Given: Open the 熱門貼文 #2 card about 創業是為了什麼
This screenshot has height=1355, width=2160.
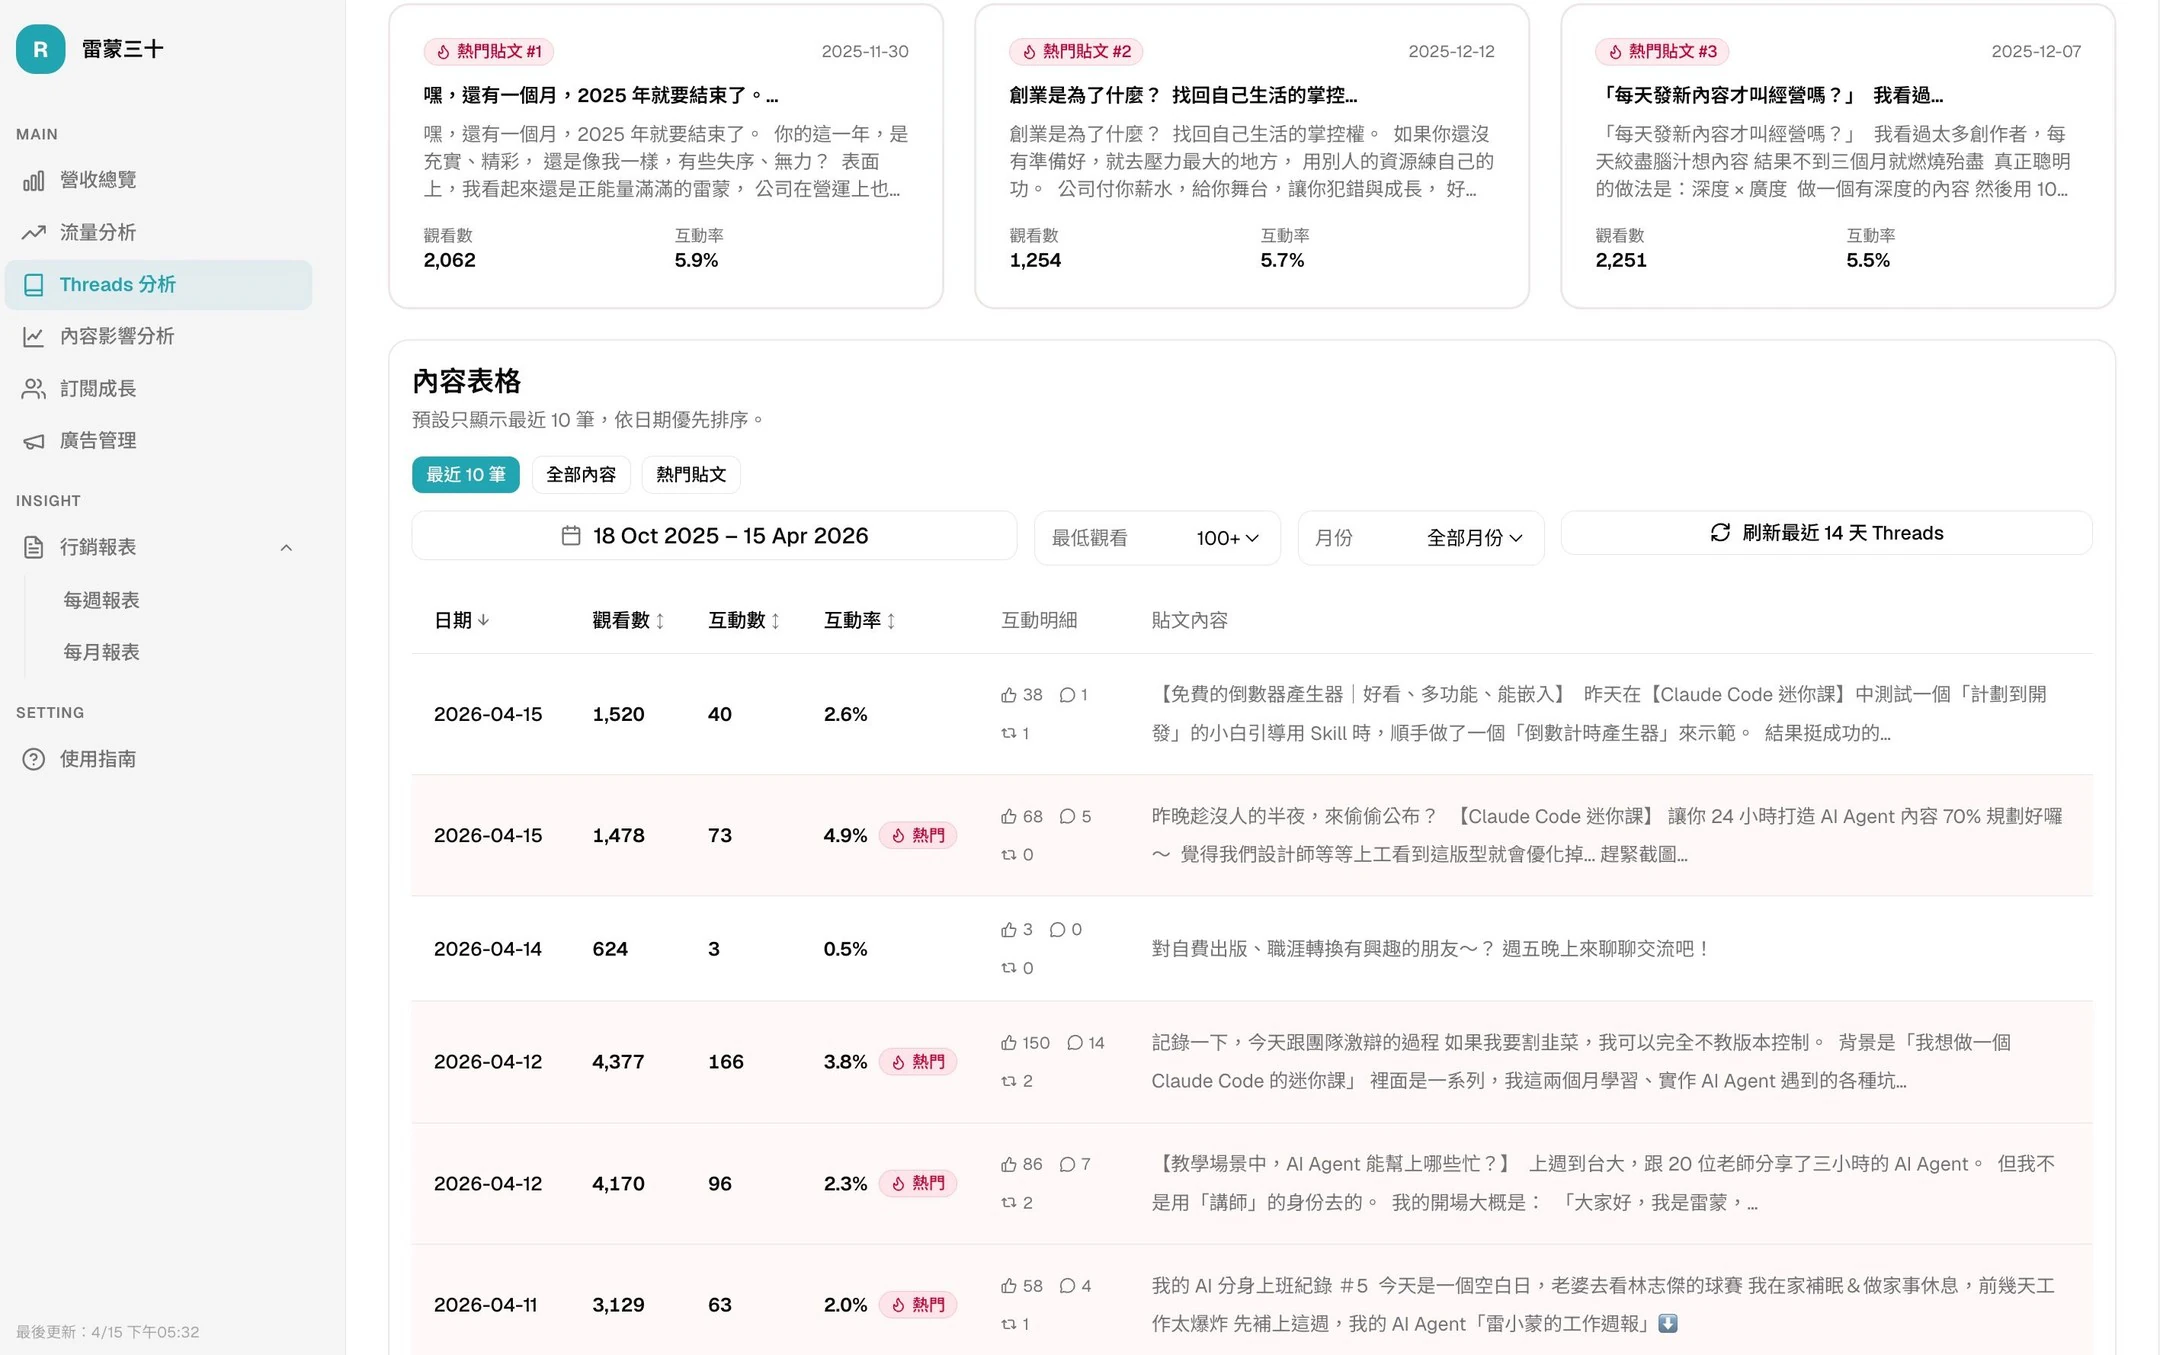Looking at the screenshot, I should (1252, 156).
